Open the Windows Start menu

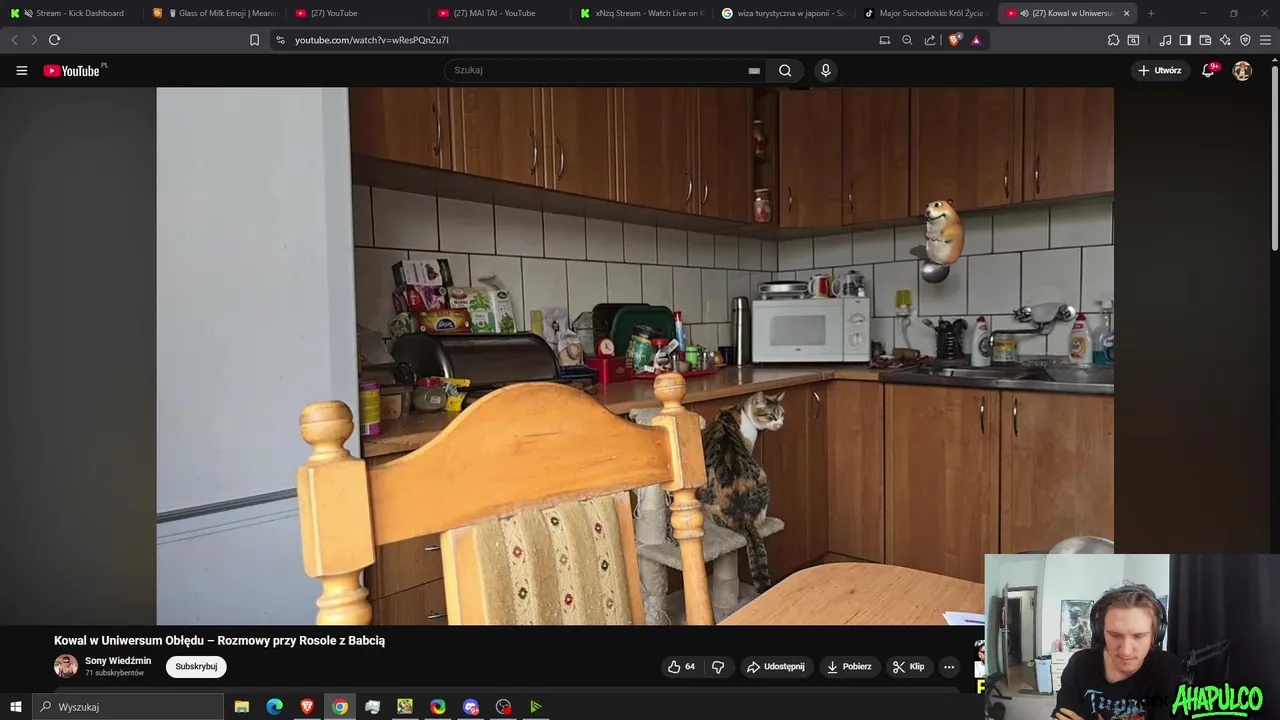pyautogui.click(x=15, y=707)
